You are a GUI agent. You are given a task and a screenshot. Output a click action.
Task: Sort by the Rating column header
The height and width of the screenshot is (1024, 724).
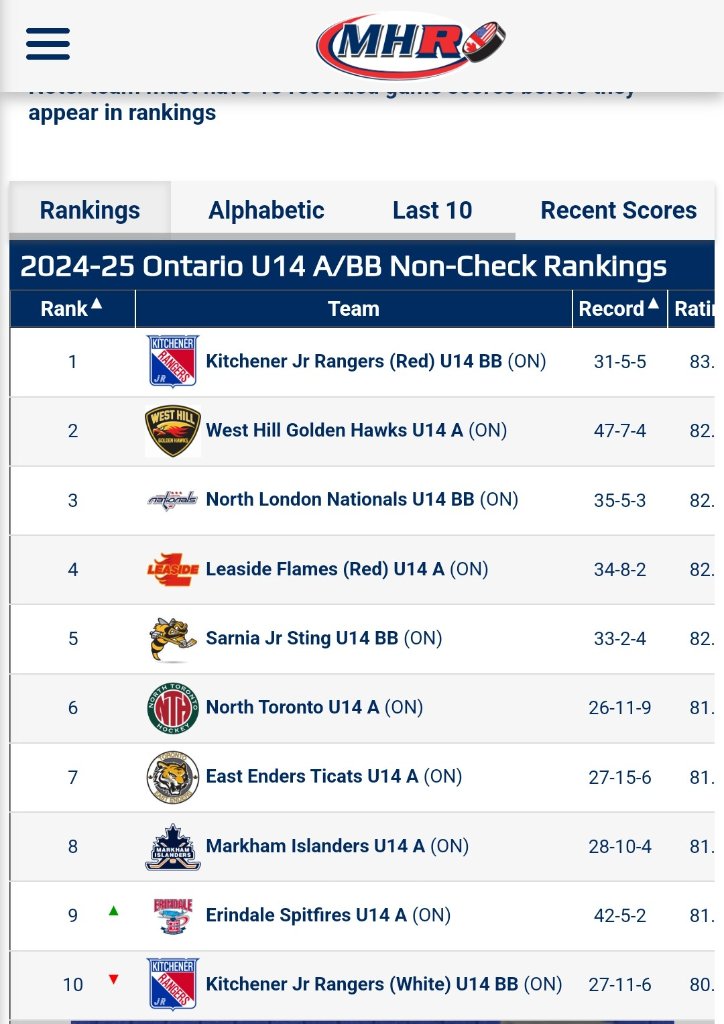(692, 308)
